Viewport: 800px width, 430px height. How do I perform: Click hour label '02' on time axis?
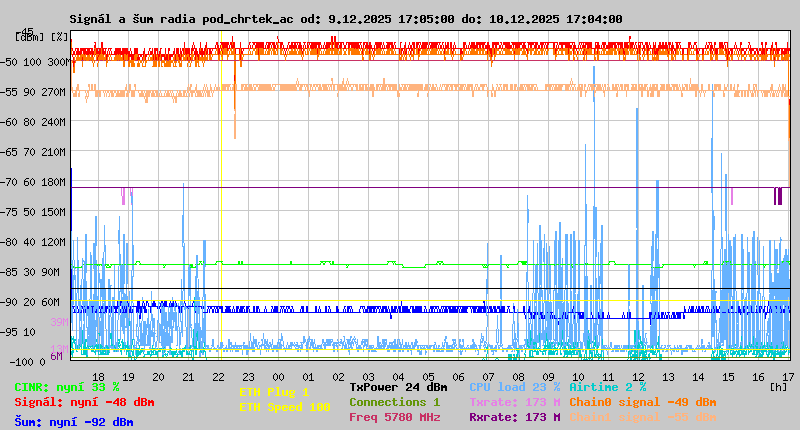[x=338, y=377]
